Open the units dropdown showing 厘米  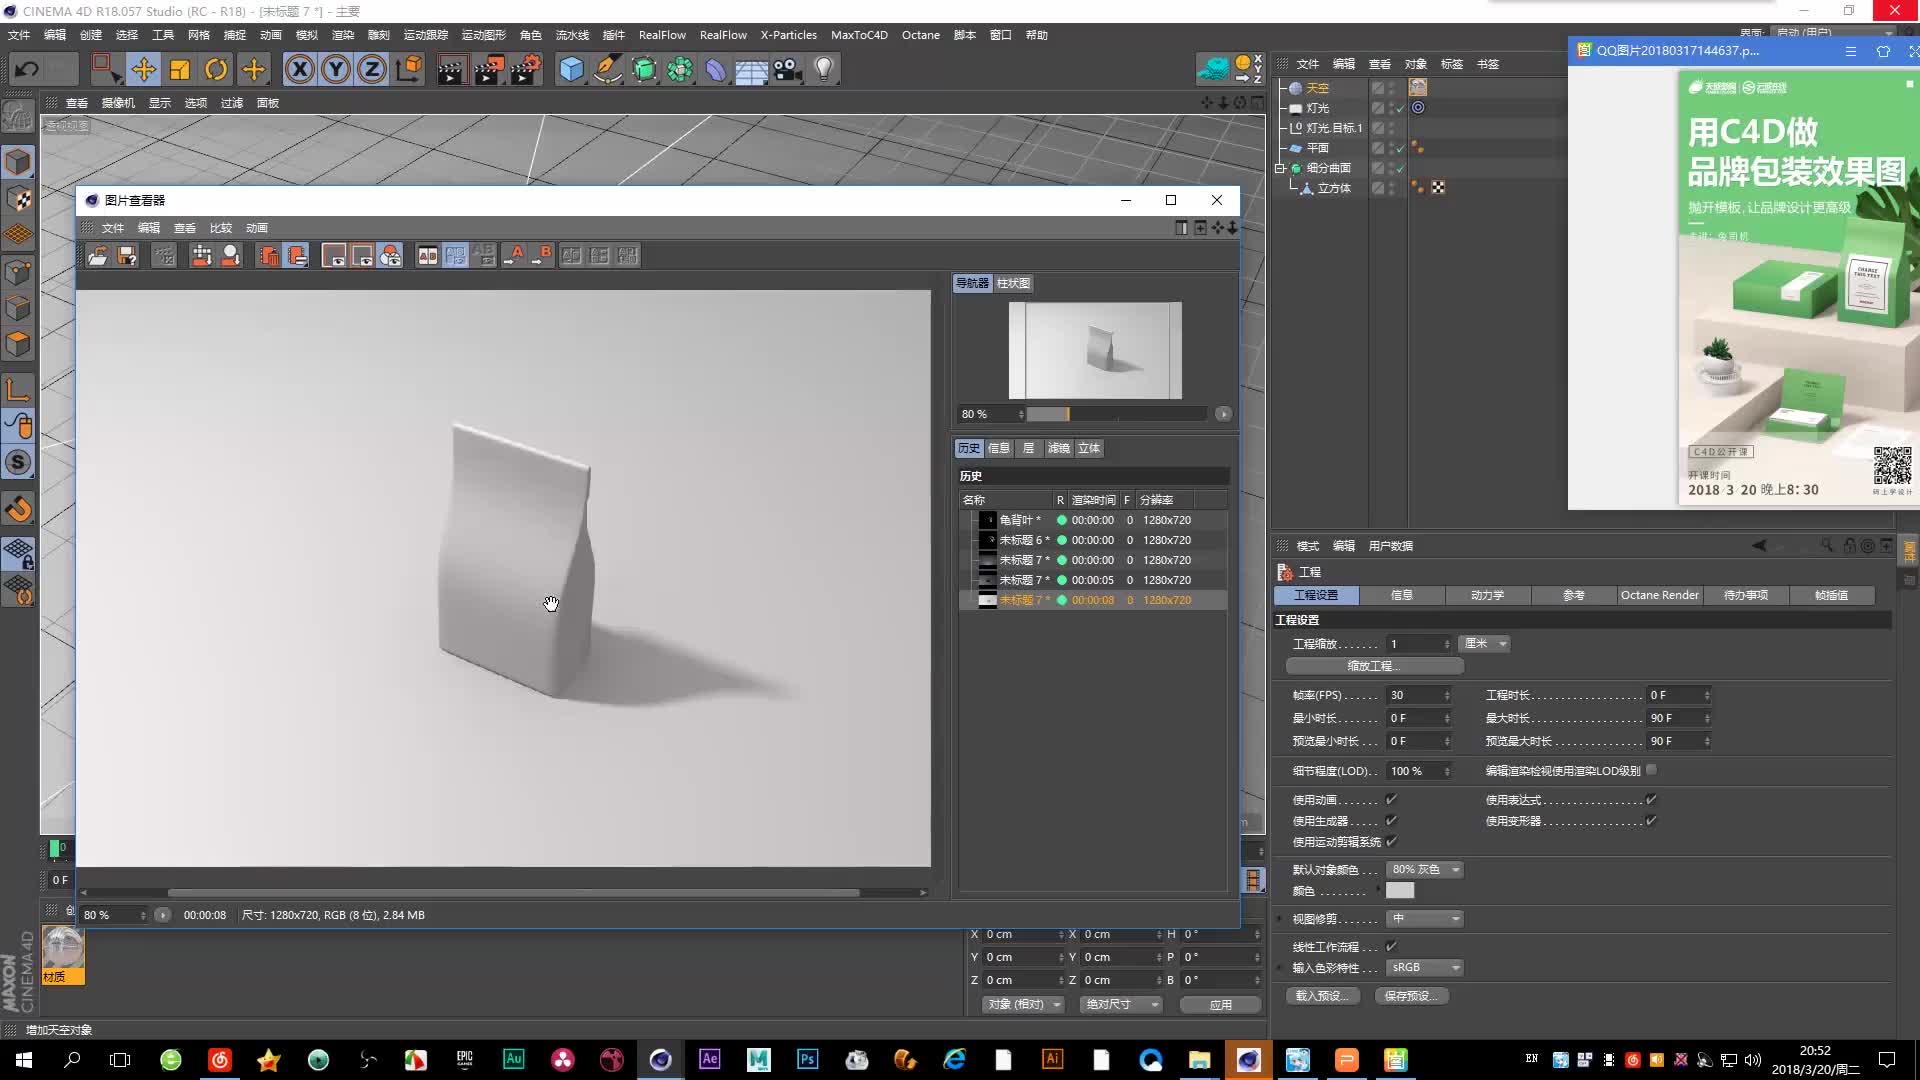1485,643
